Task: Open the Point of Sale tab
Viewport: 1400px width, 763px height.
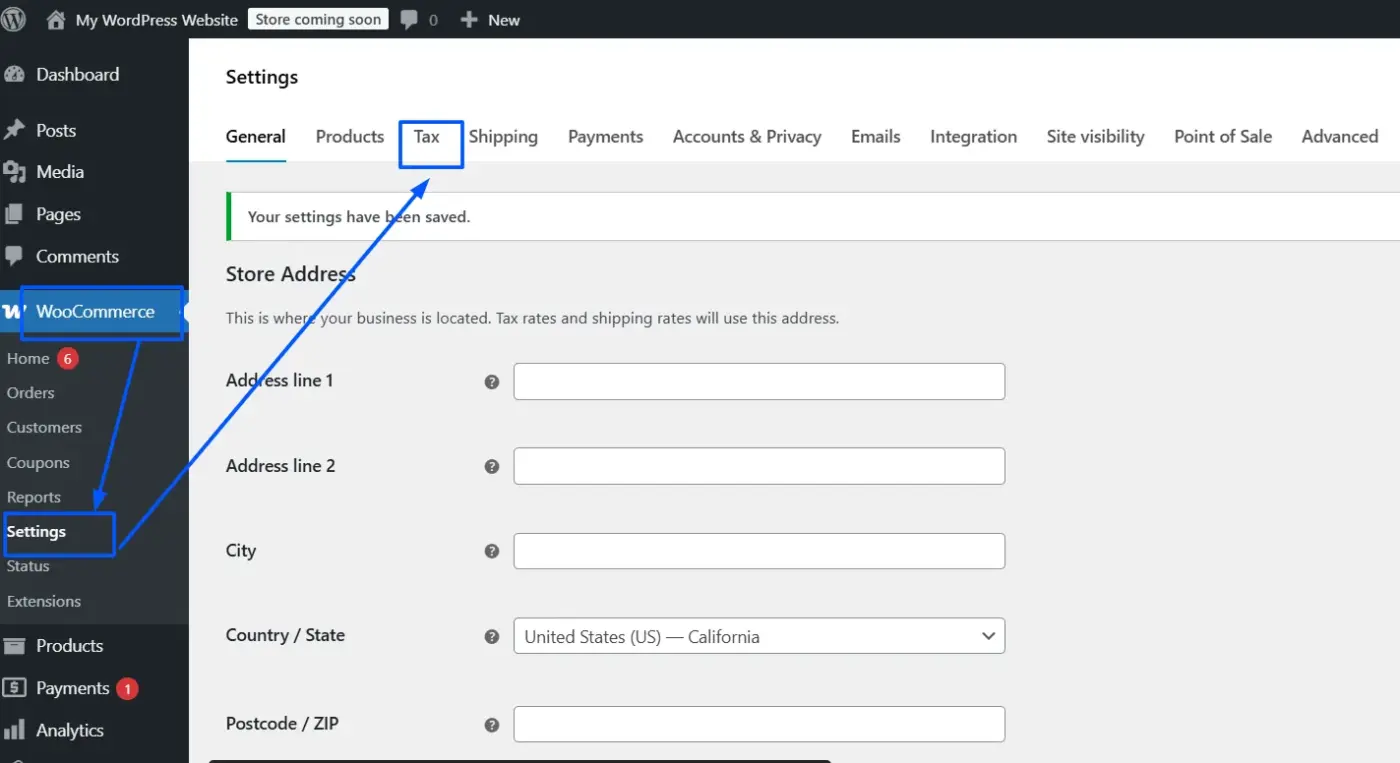Action: click(x=1223, y=137)
